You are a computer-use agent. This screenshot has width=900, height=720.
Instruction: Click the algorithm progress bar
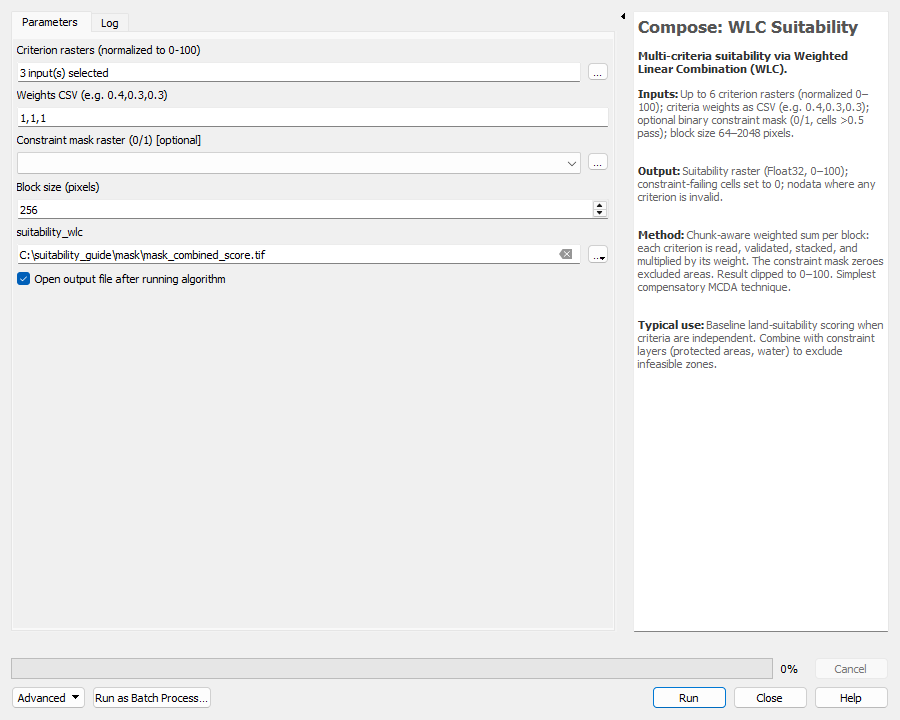pos(392,668)
